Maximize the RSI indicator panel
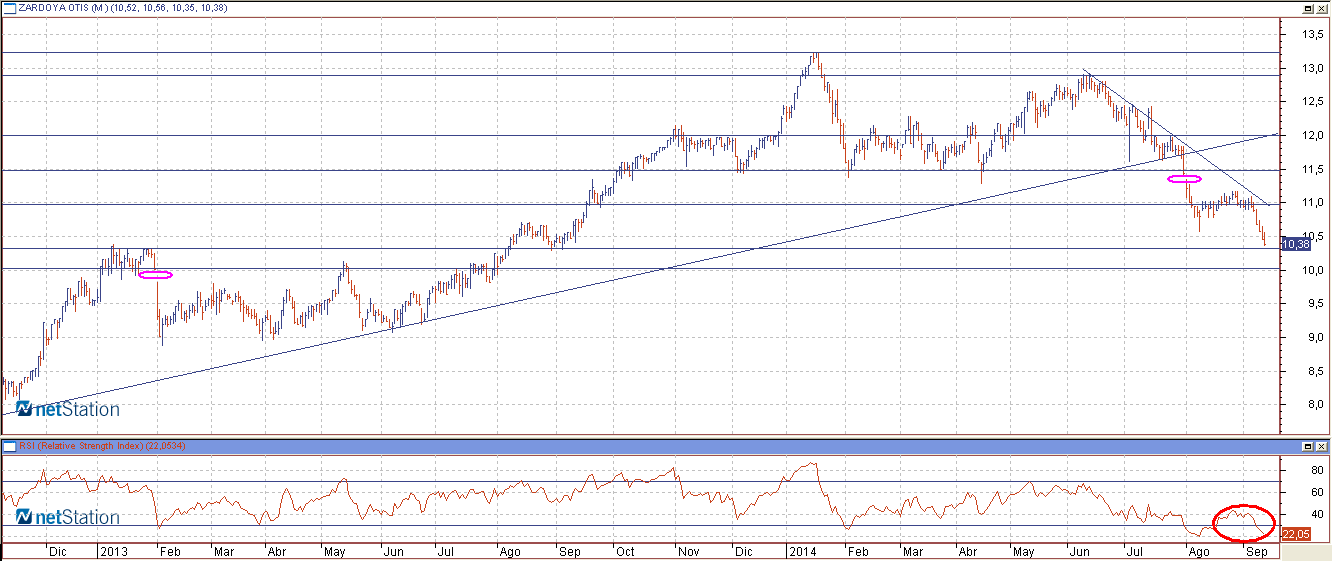This screenshot has width=1332, height=561. [1308, 445]
